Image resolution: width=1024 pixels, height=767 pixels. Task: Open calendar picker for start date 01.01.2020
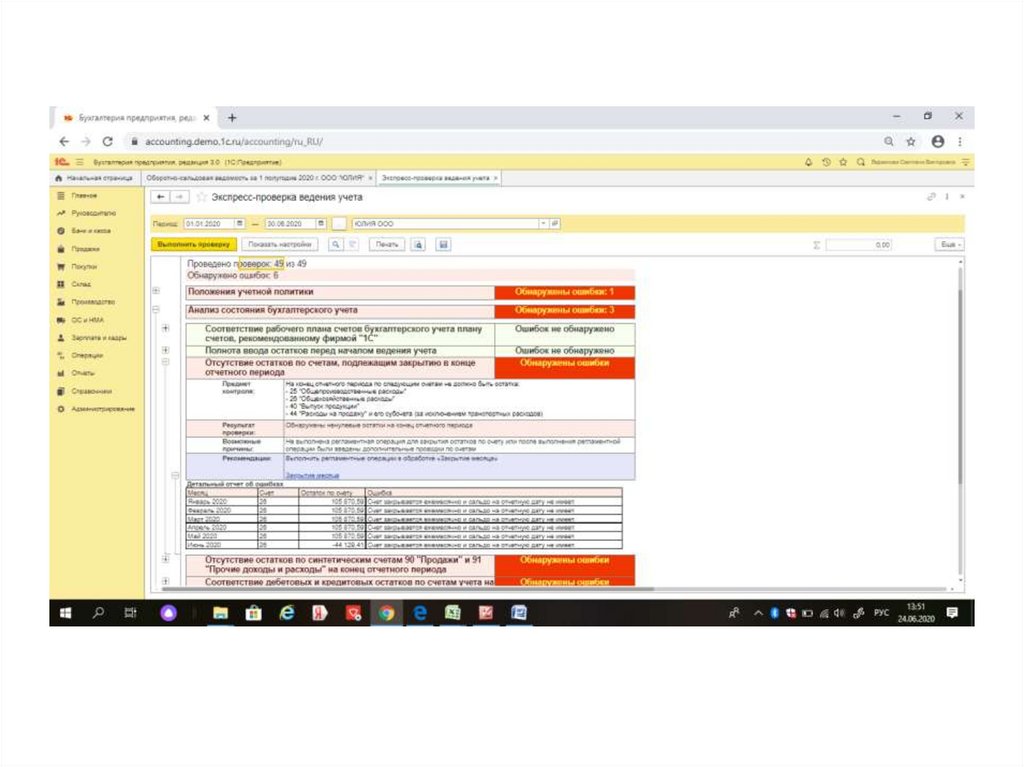240,223
